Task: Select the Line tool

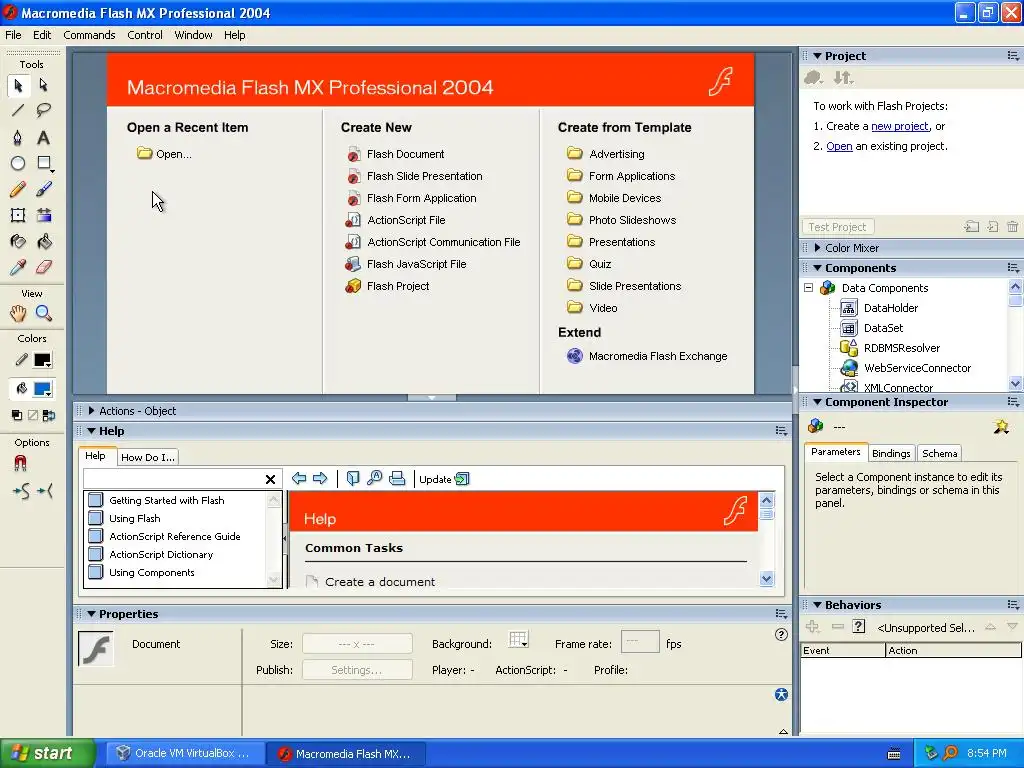Action: point(18,110)
